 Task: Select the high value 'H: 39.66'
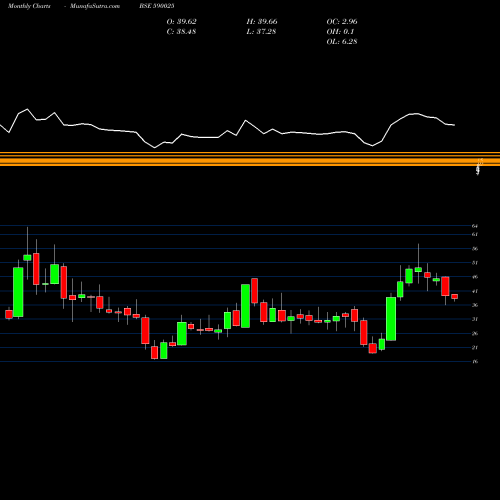(x=262, y=22)
